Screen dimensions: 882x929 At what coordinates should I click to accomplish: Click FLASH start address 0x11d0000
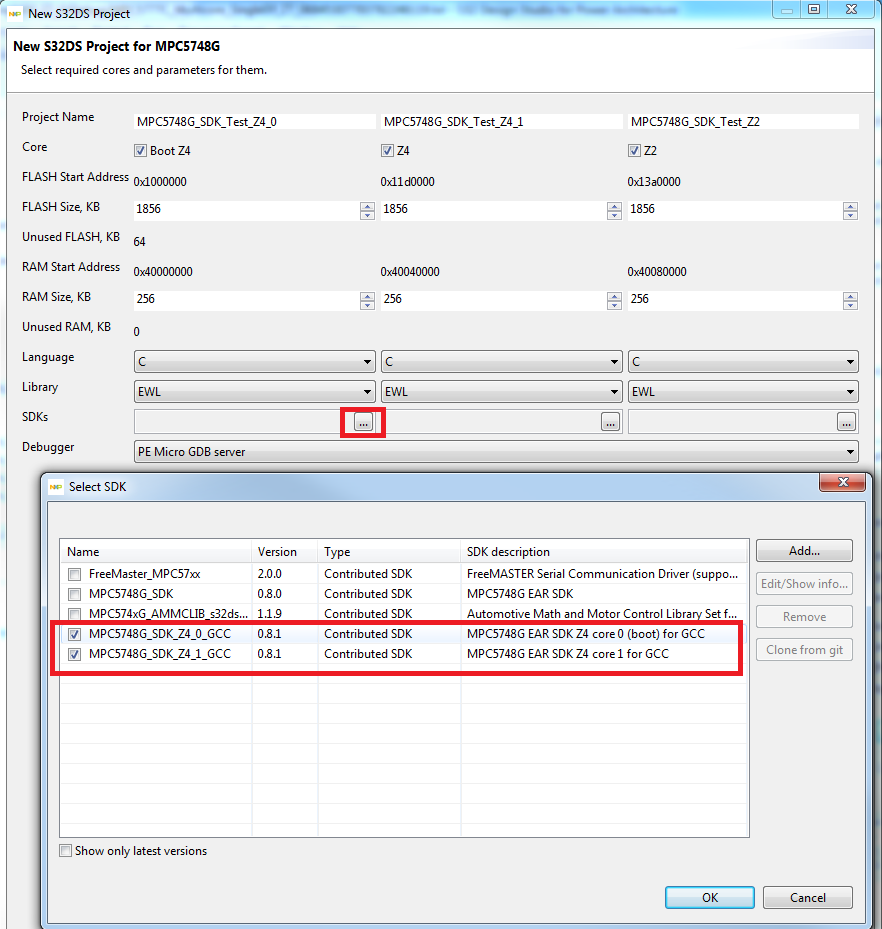tap(408, 182)
